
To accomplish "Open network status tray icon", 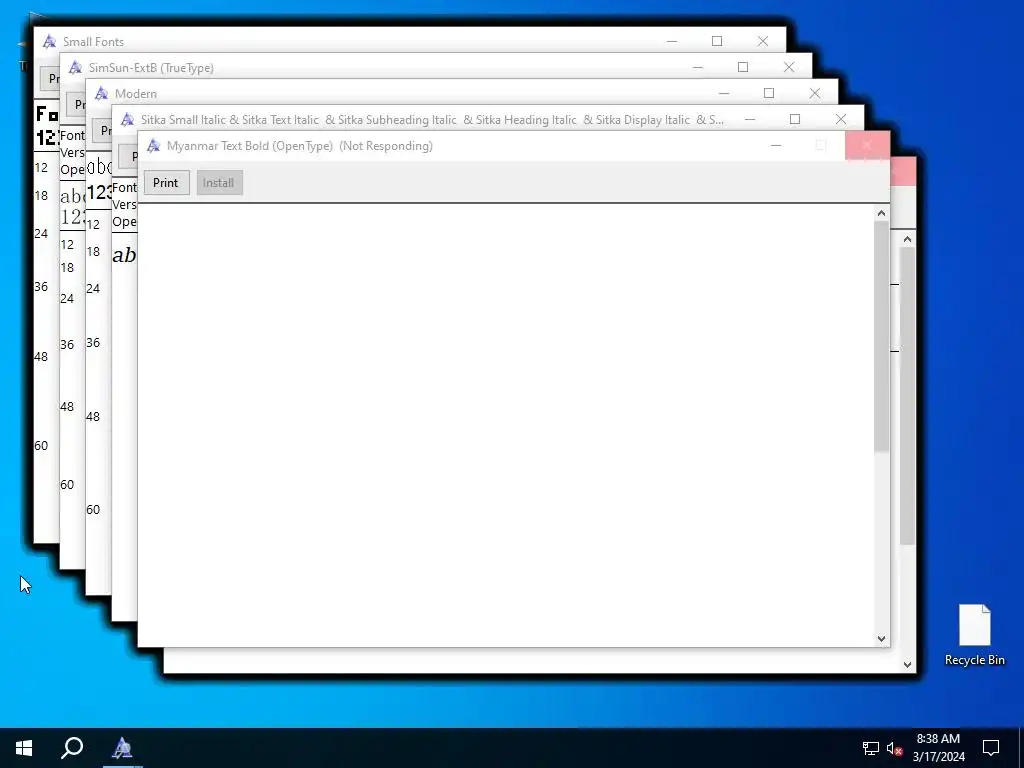I will [871, 748].
